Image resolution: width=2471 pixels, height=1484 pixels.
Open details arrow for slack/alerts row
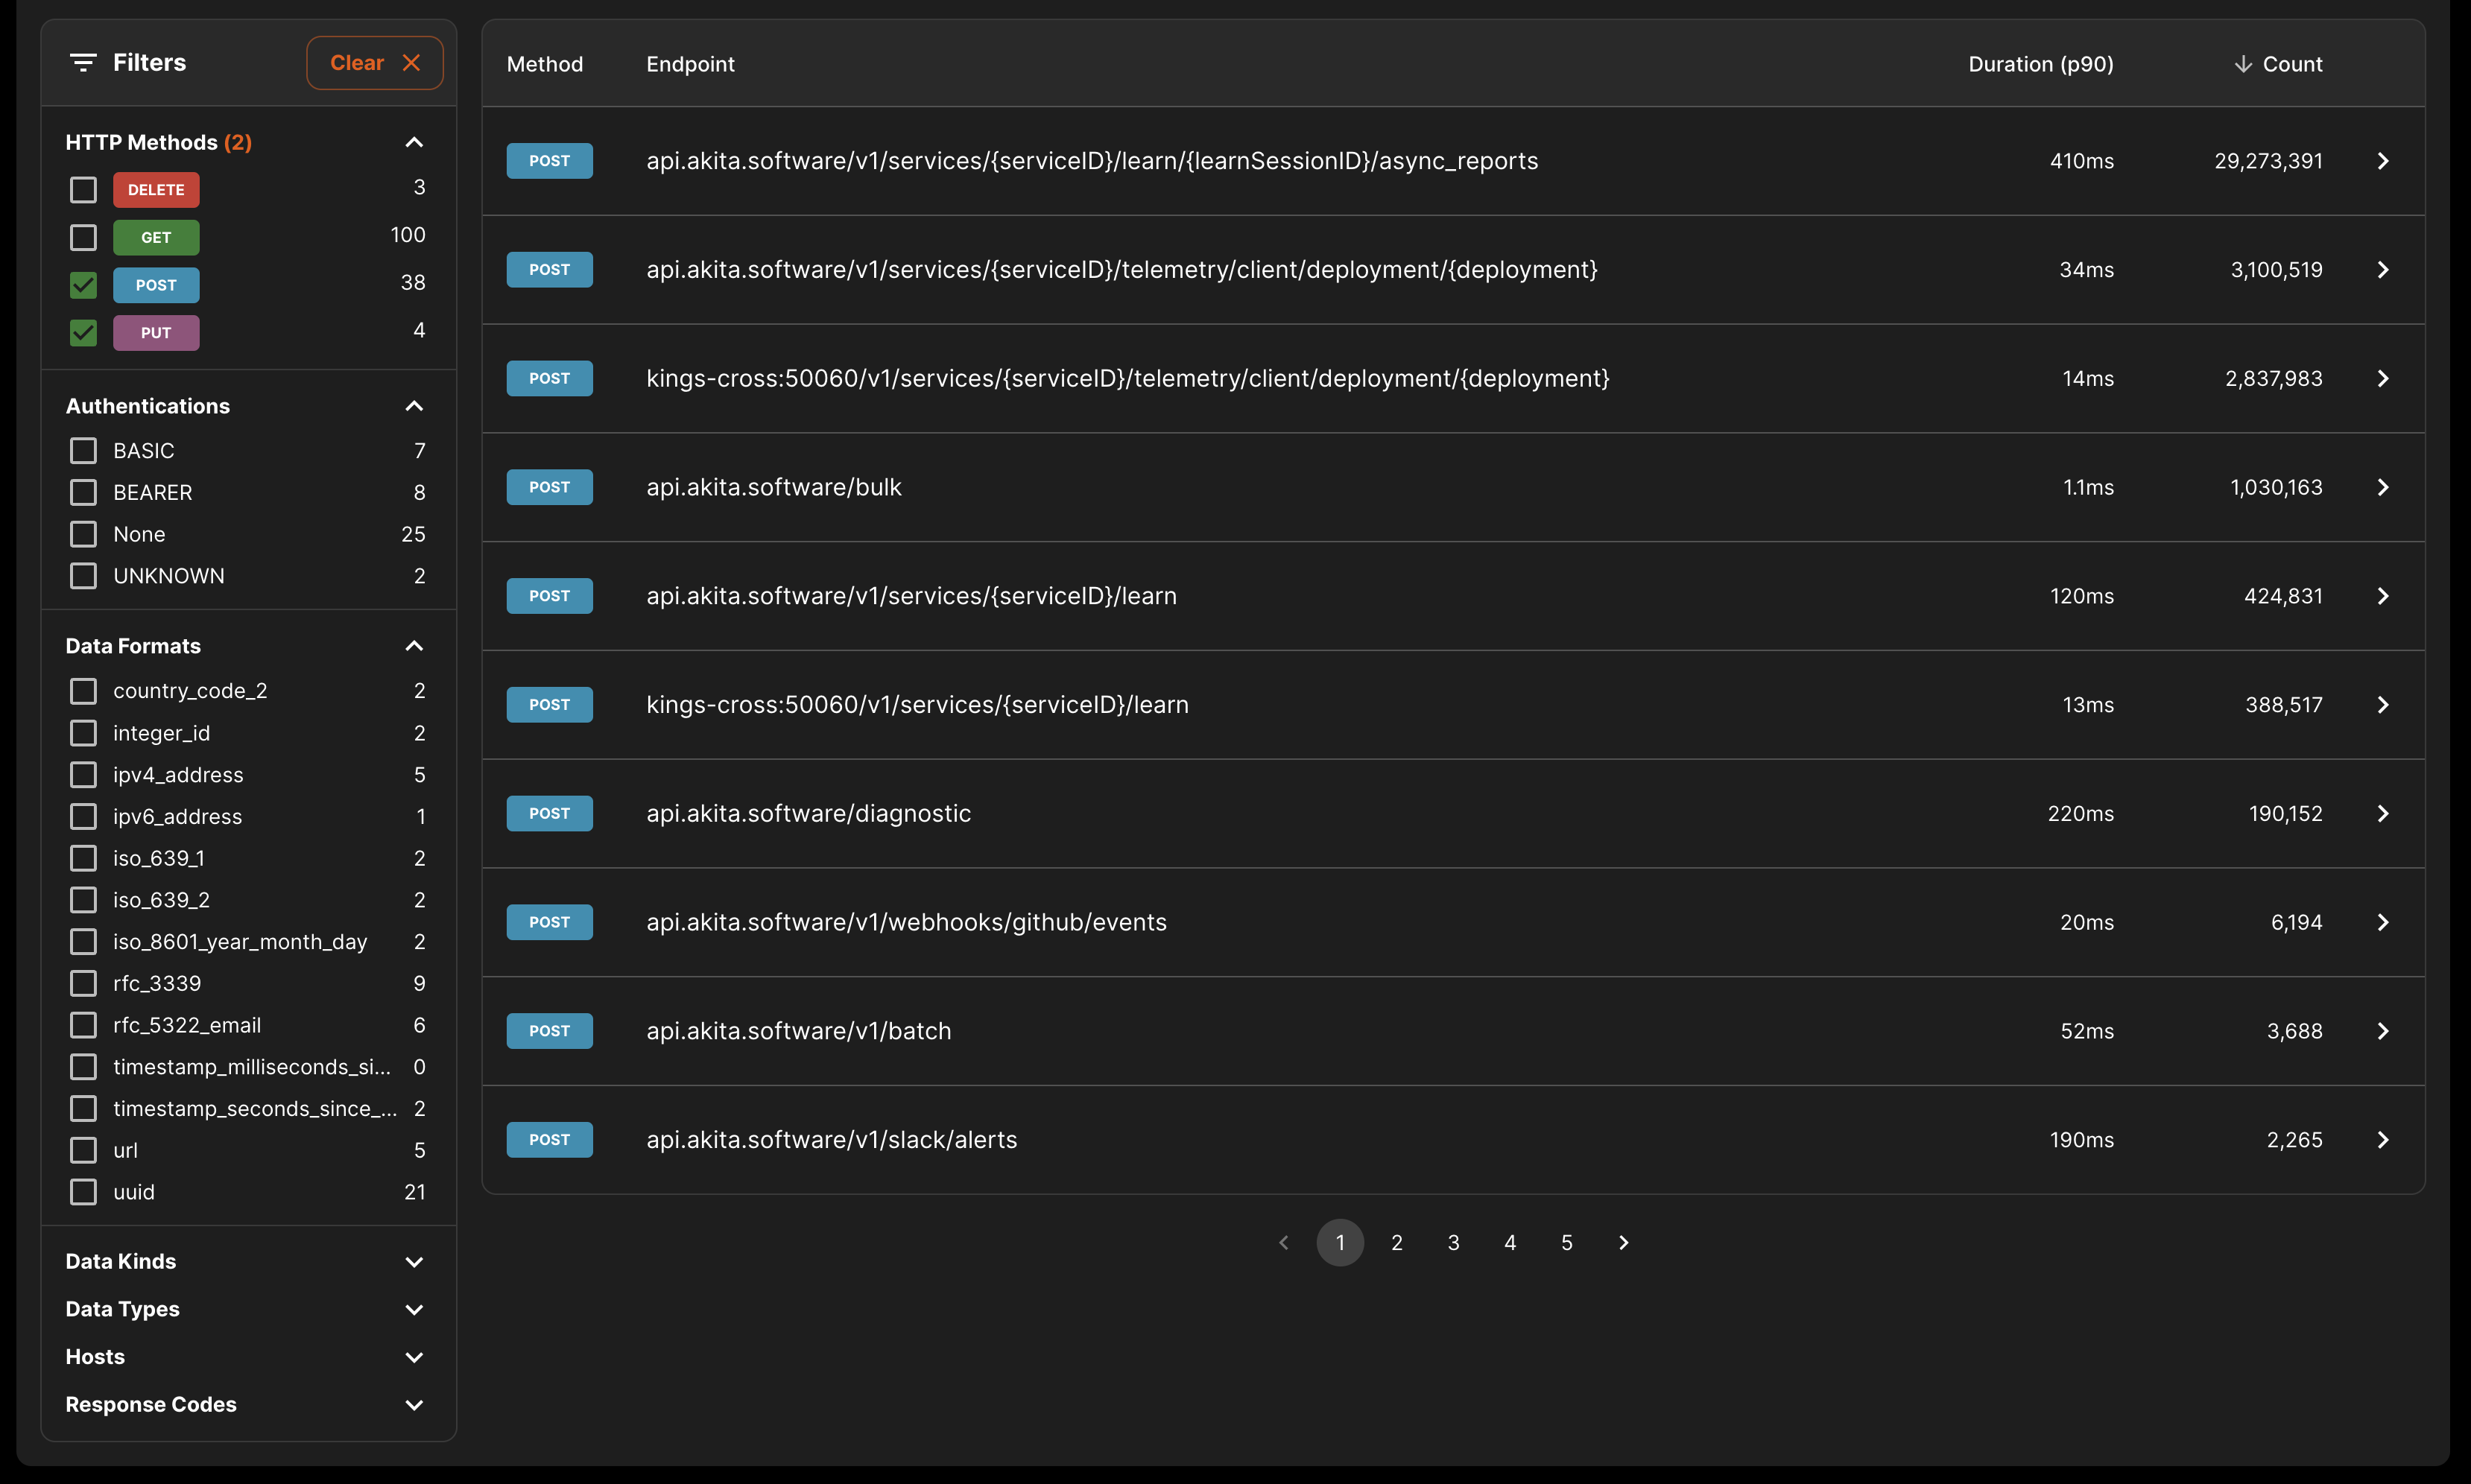coord(2383,1140)
